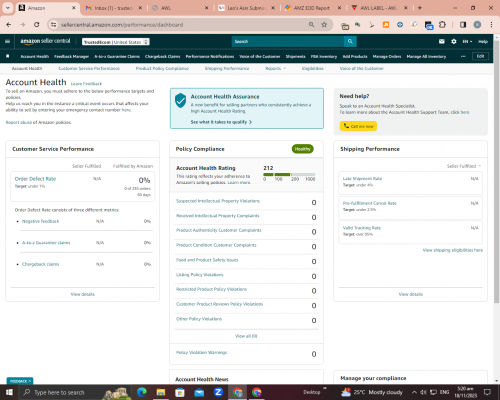This screenshot has width=500, height=400.
Task: Reload the page with the refresh icon
Action: (37, 25)
